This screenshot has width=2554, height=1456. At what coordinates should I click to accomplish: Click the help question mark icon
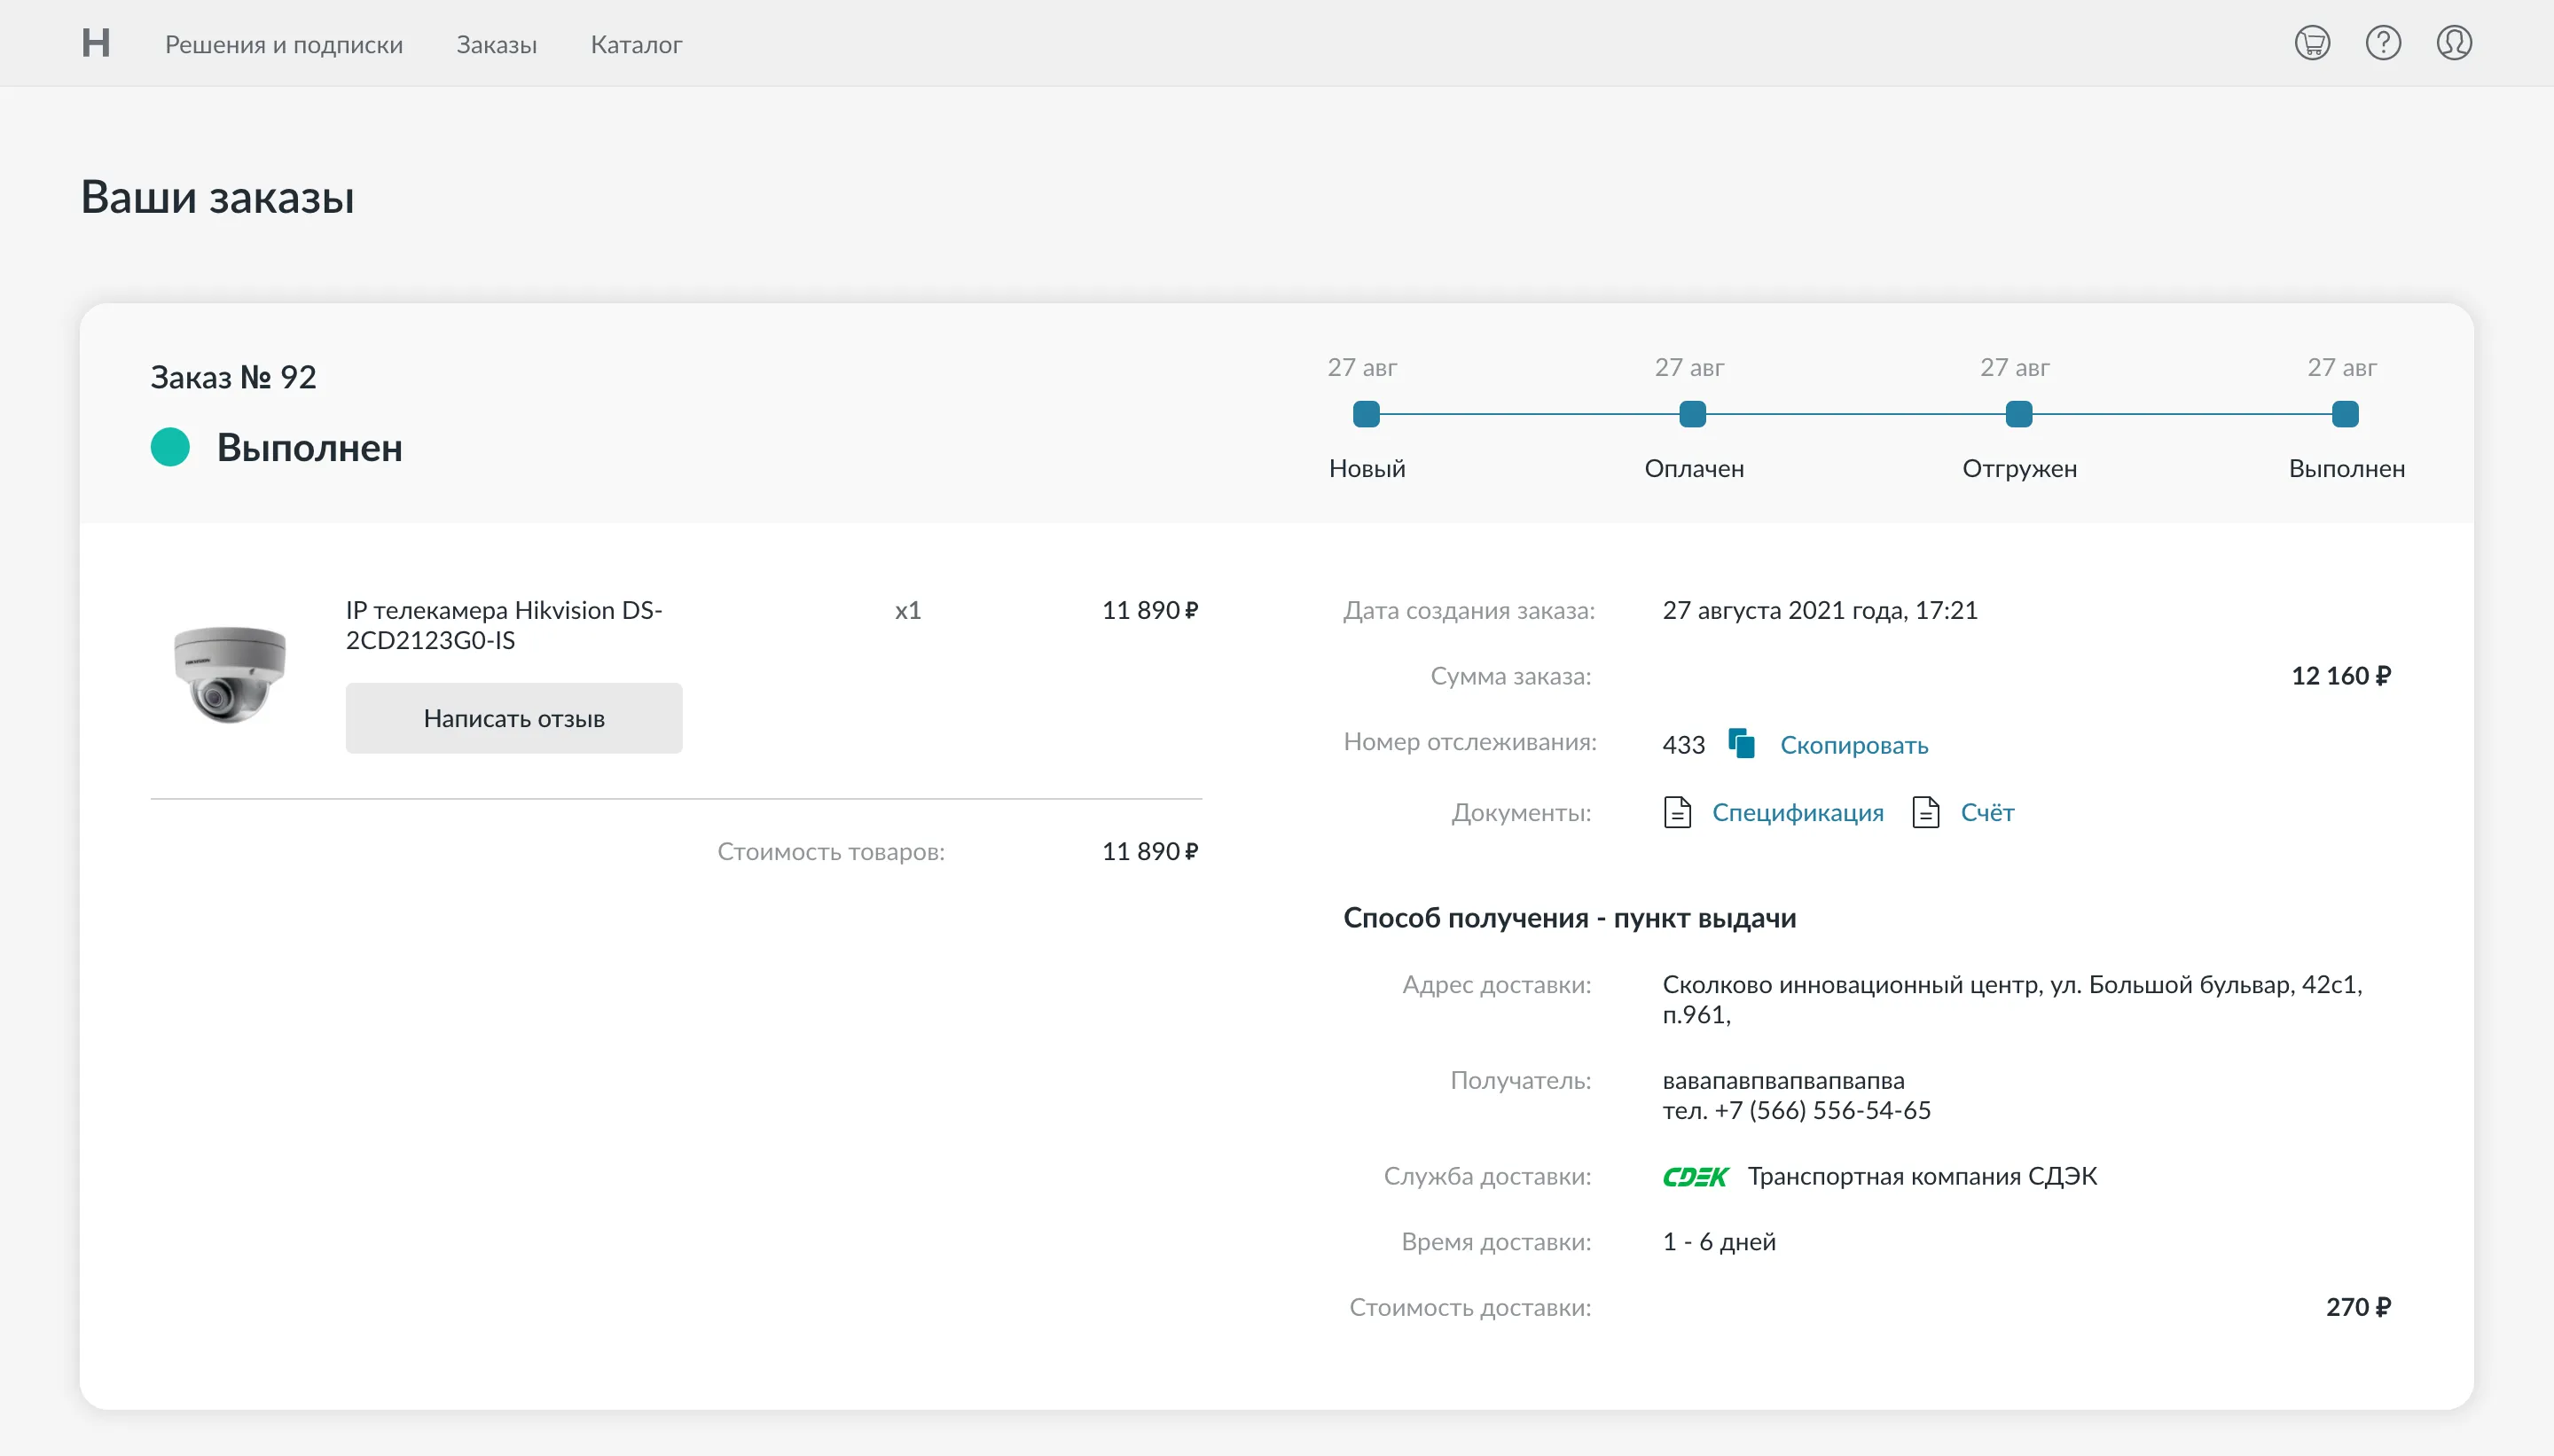2382,43
